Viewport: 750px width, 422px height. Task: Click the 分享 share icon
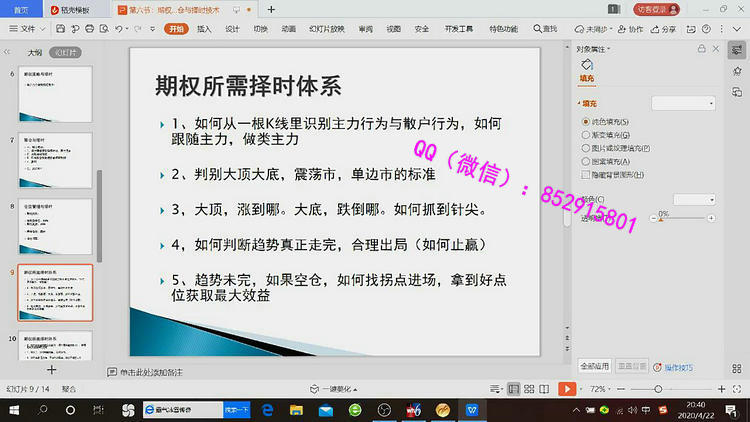[664, 30]
